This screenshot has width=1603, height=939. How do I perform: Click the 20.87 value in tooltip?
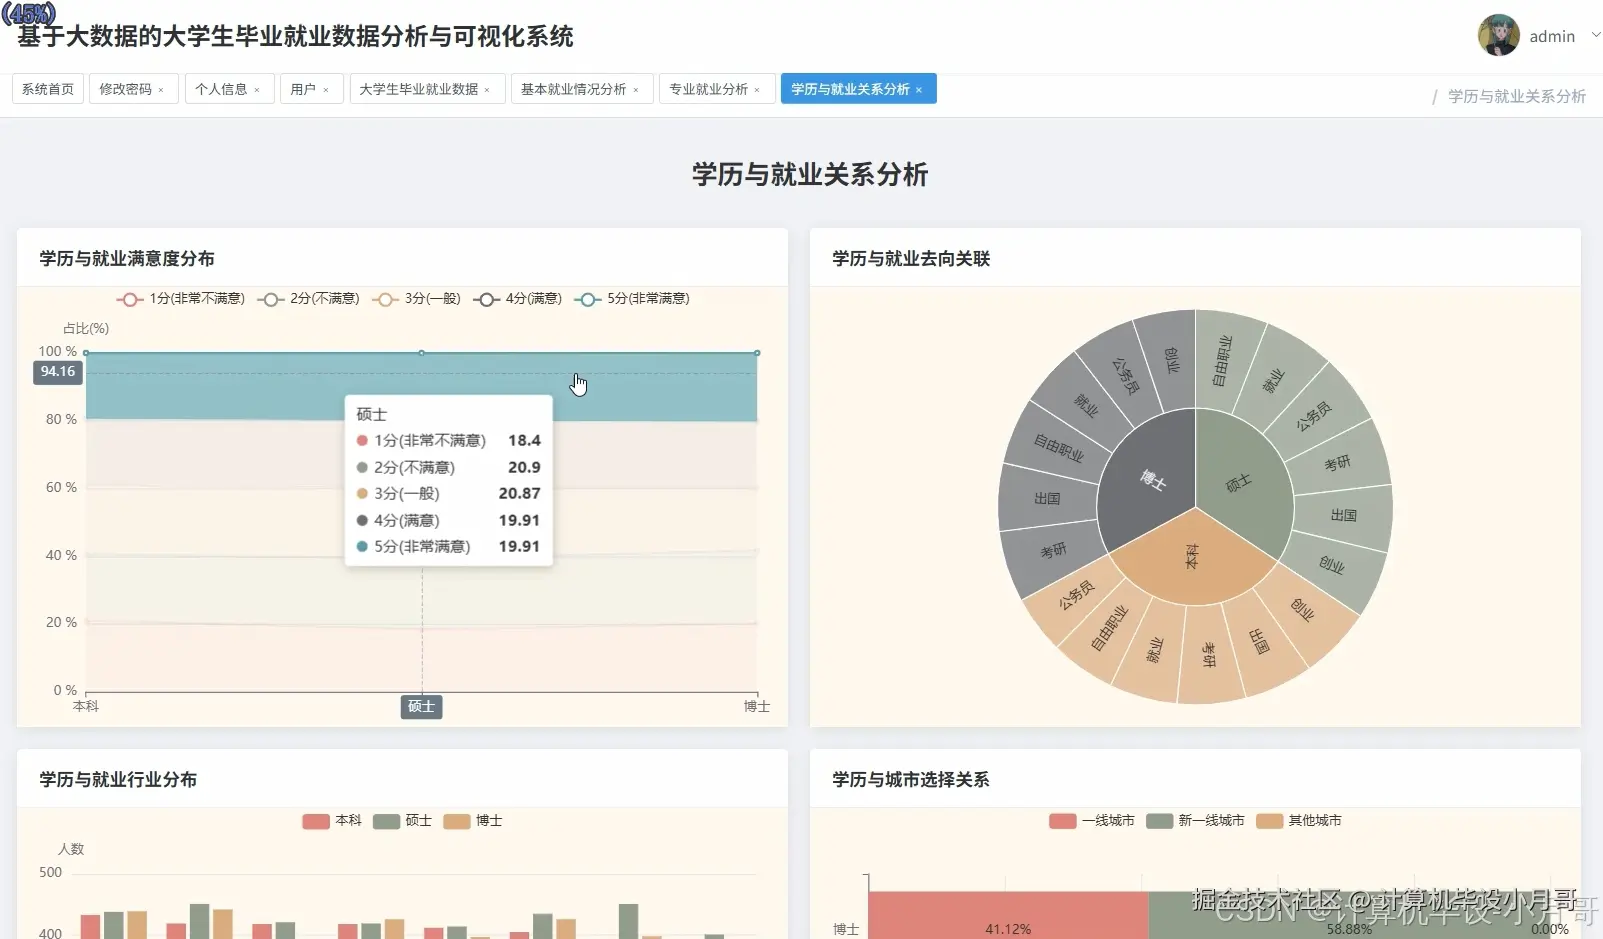tap(519, 494)
